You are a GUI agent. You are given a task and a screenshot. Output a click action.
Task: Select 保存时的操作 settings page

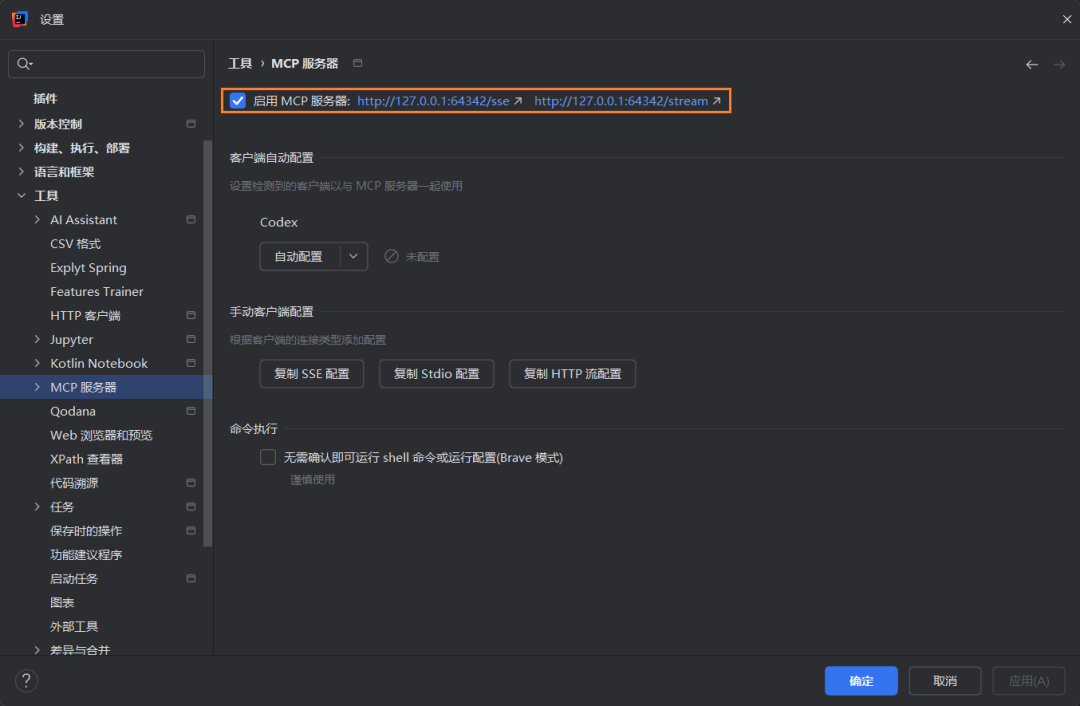[x=86, y=531]
